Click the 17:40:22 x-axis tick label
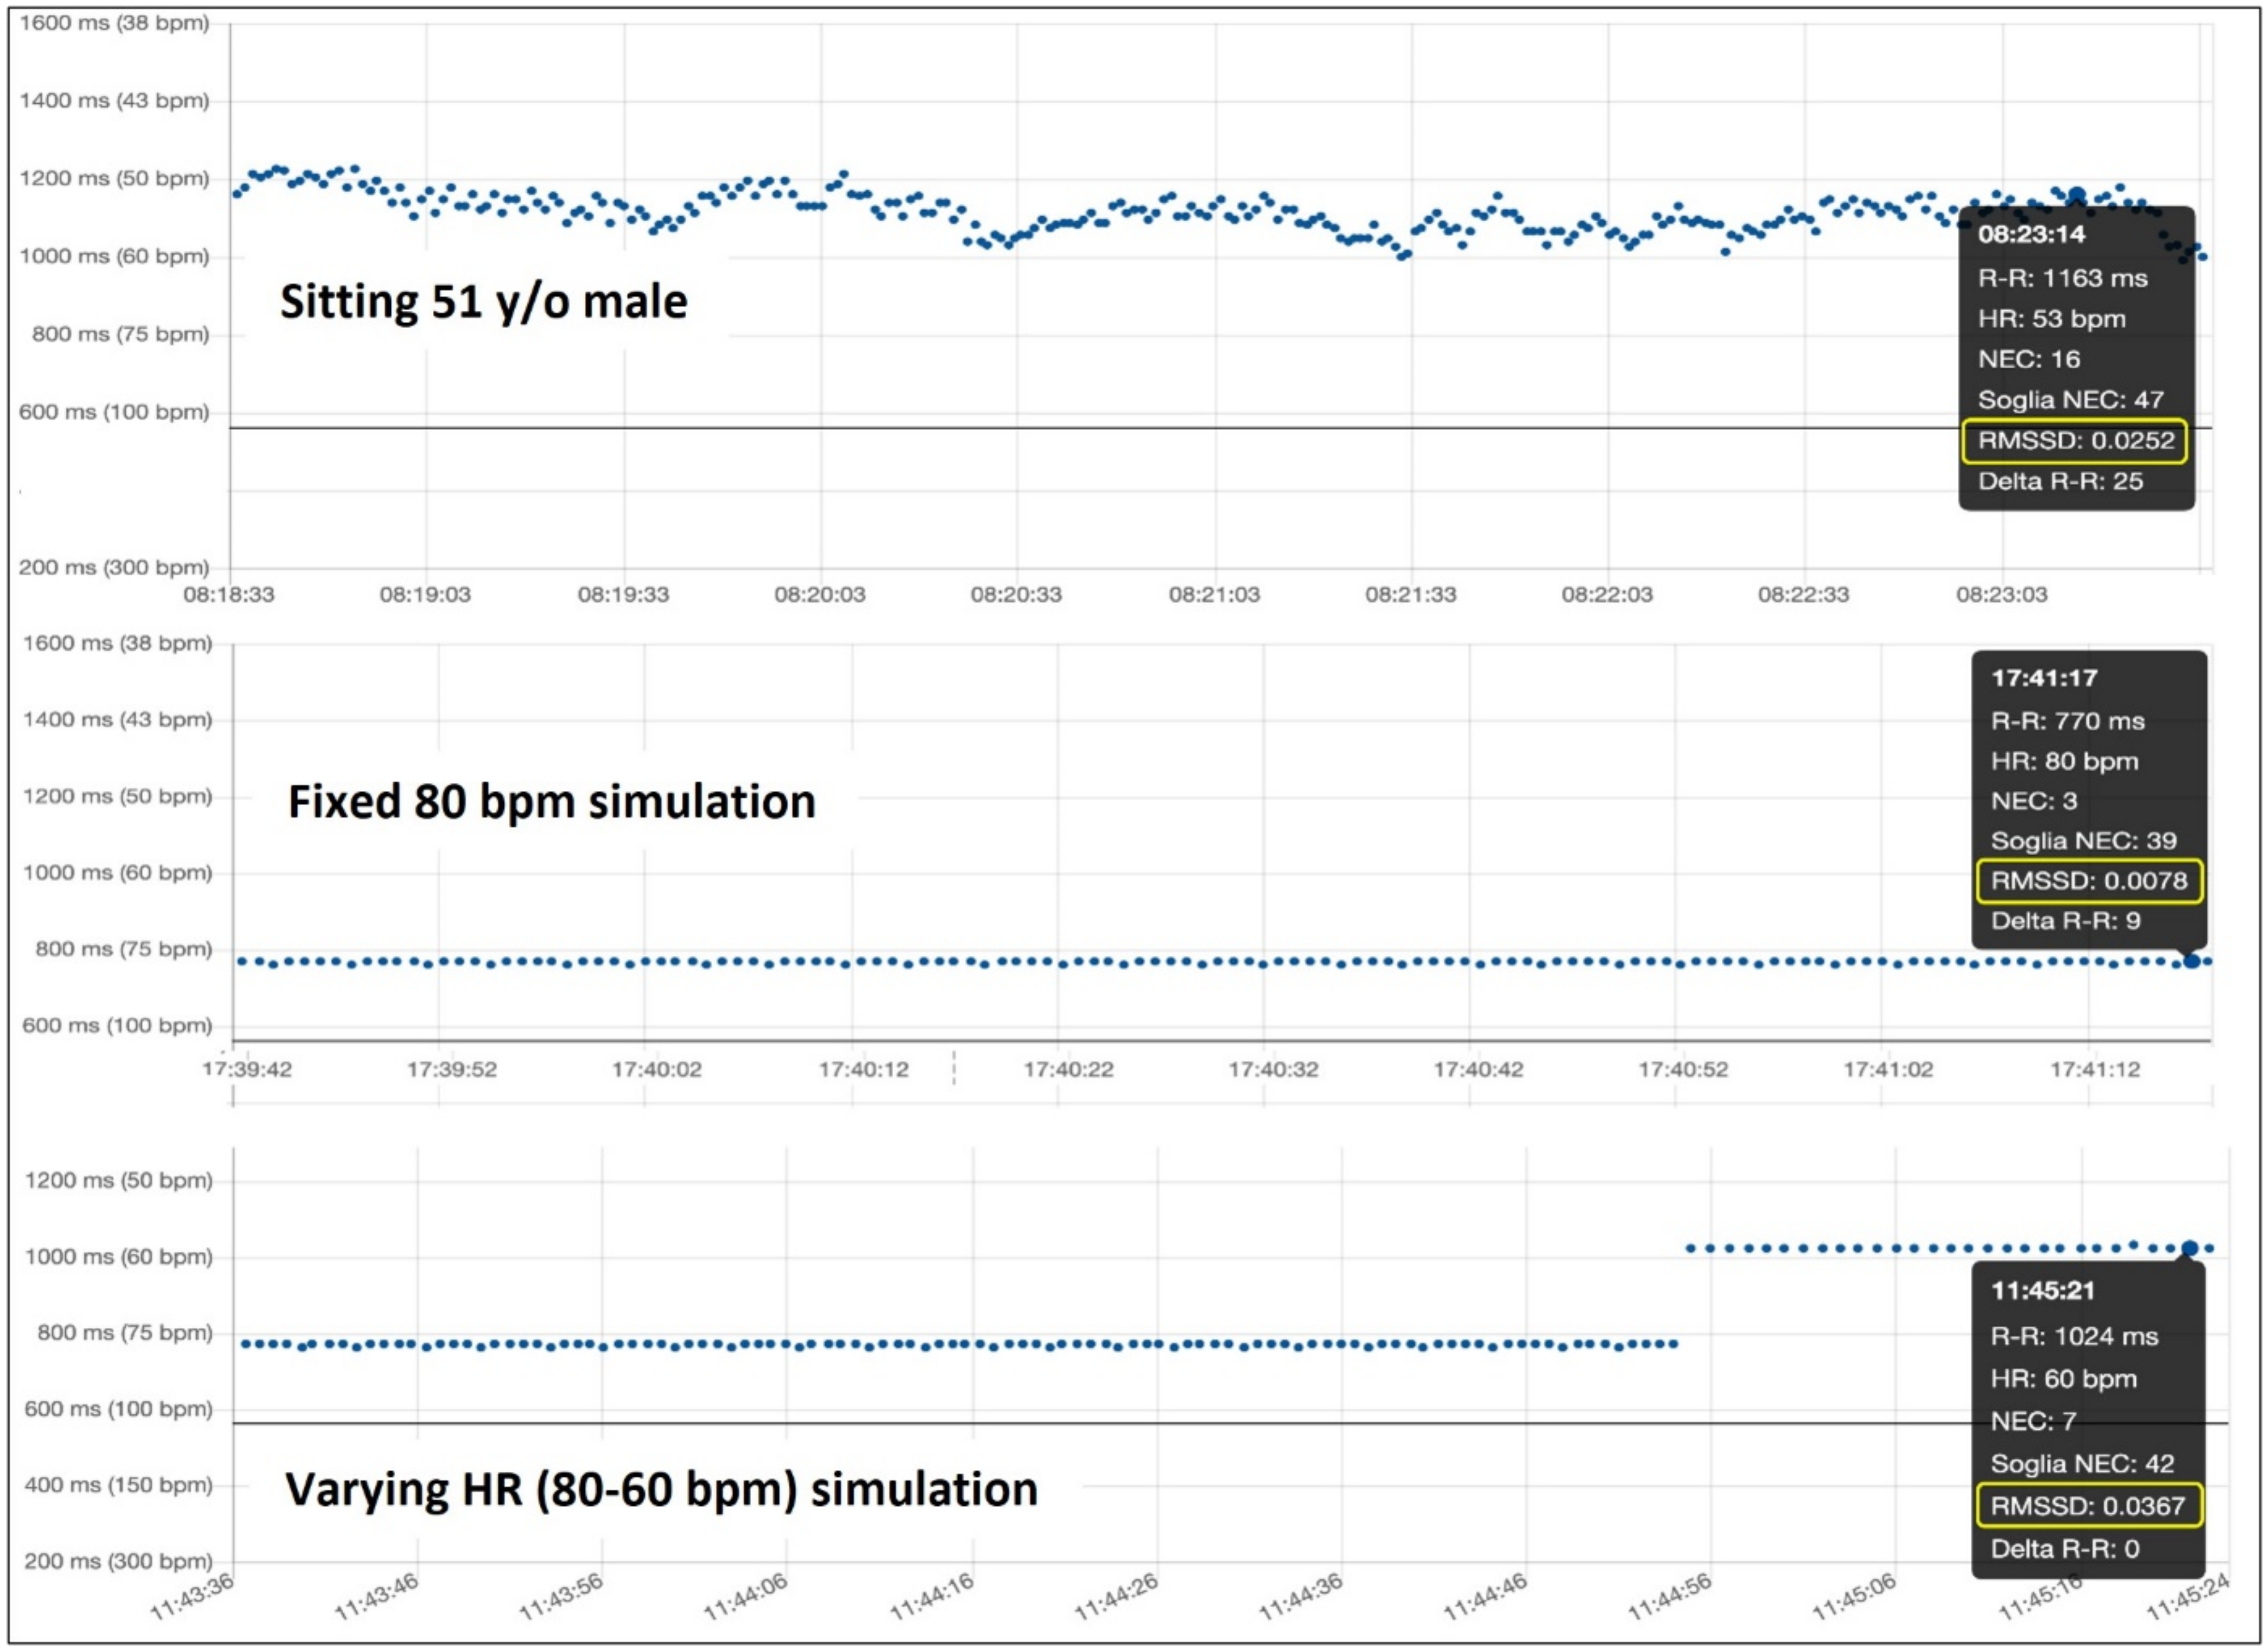 1068,1070
